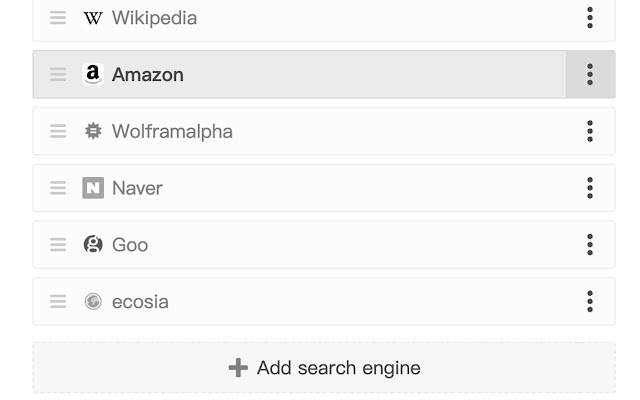Image resolution: width=640 pixels, height=400 pixels.
Task: Open the three-dot menu for Wikipedia
Action: pyautogui.click(x=590, y=18)
